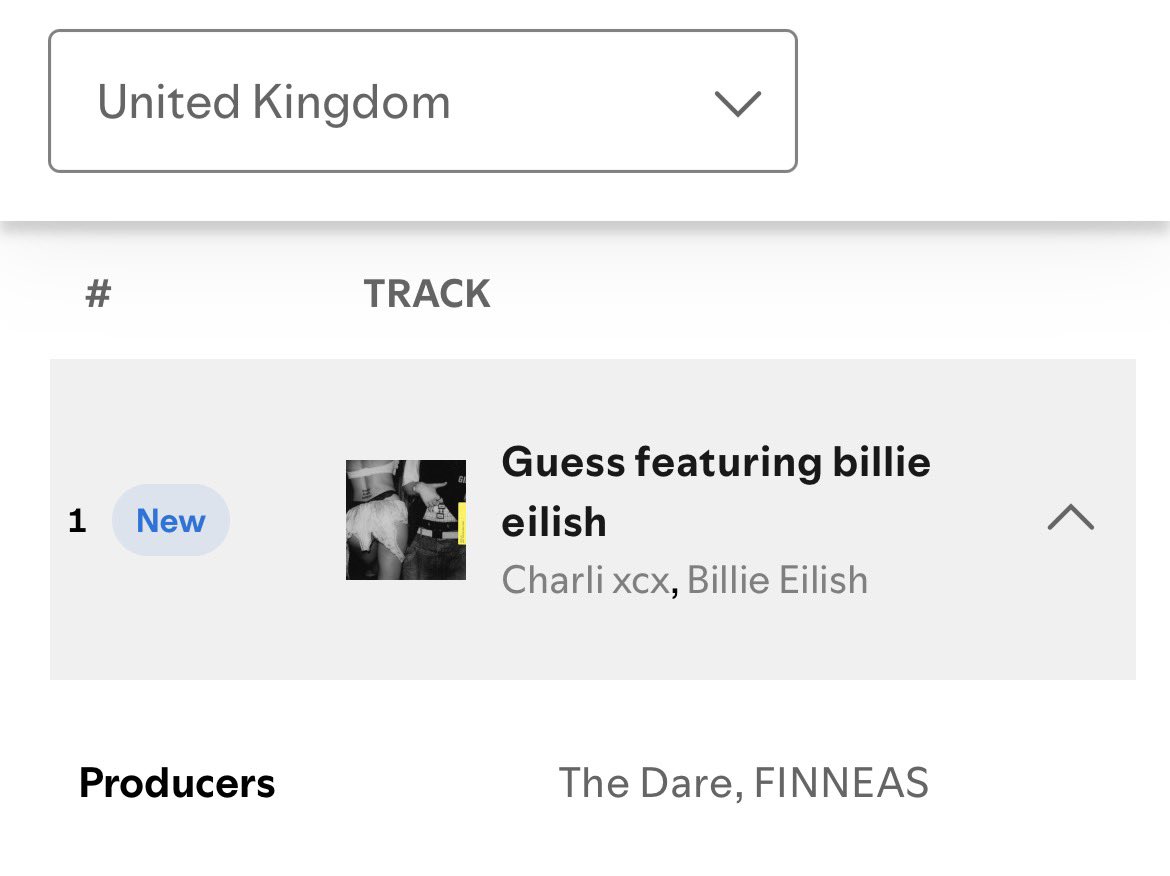Screen dimensions: 1170x876
Task: Open the United Kingdom country dropdown
Action: 423,101
